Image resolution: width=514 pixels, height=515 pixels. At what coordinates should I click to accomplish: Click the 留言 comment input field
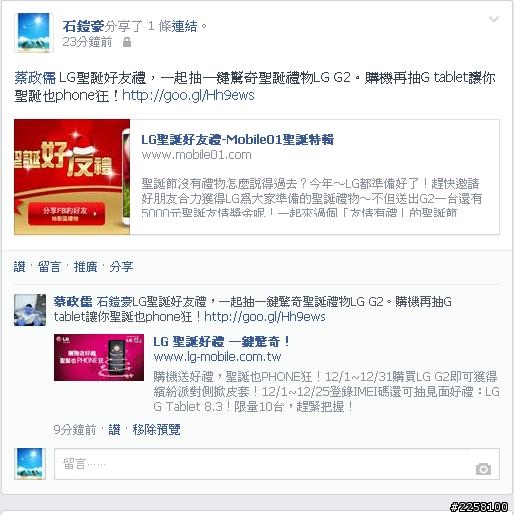point(277,464)
